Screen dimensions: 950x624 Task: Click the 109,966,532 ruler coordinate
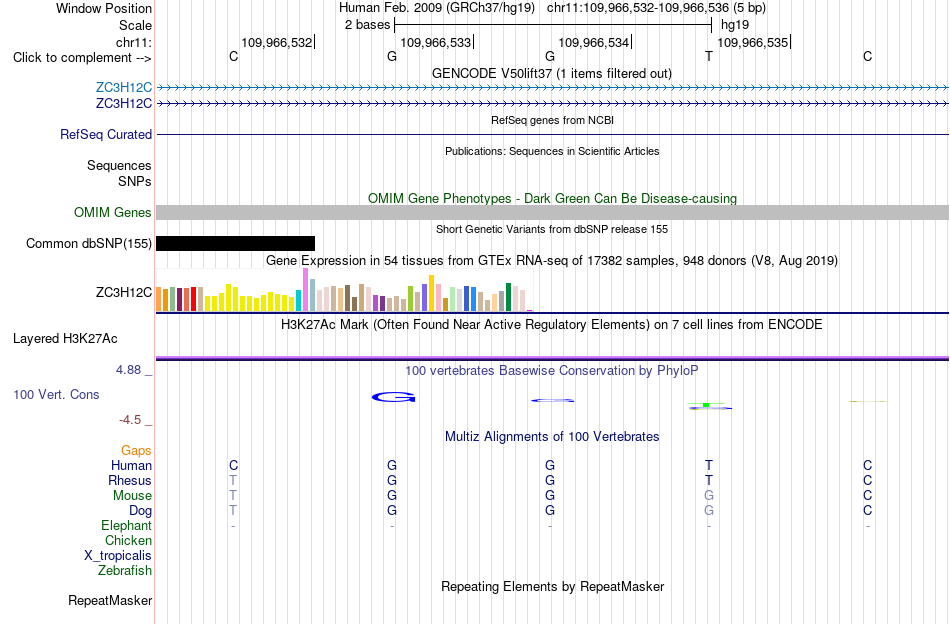[277, 42]
